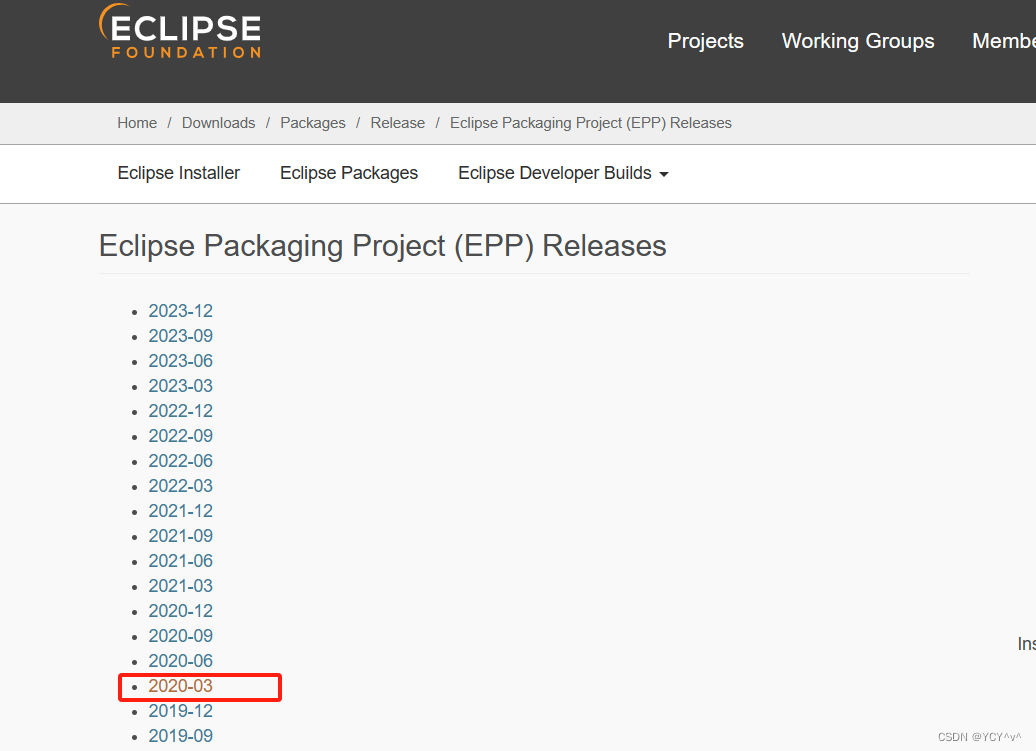The height and width of the screenshot is (751, 1036).
Task: Open the Working Groups menu
Action: click(857, 41)
